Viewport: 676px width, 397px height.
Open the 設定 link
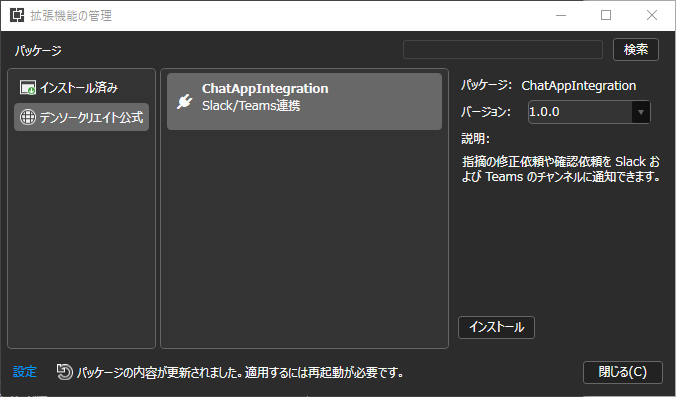point(25,372)
